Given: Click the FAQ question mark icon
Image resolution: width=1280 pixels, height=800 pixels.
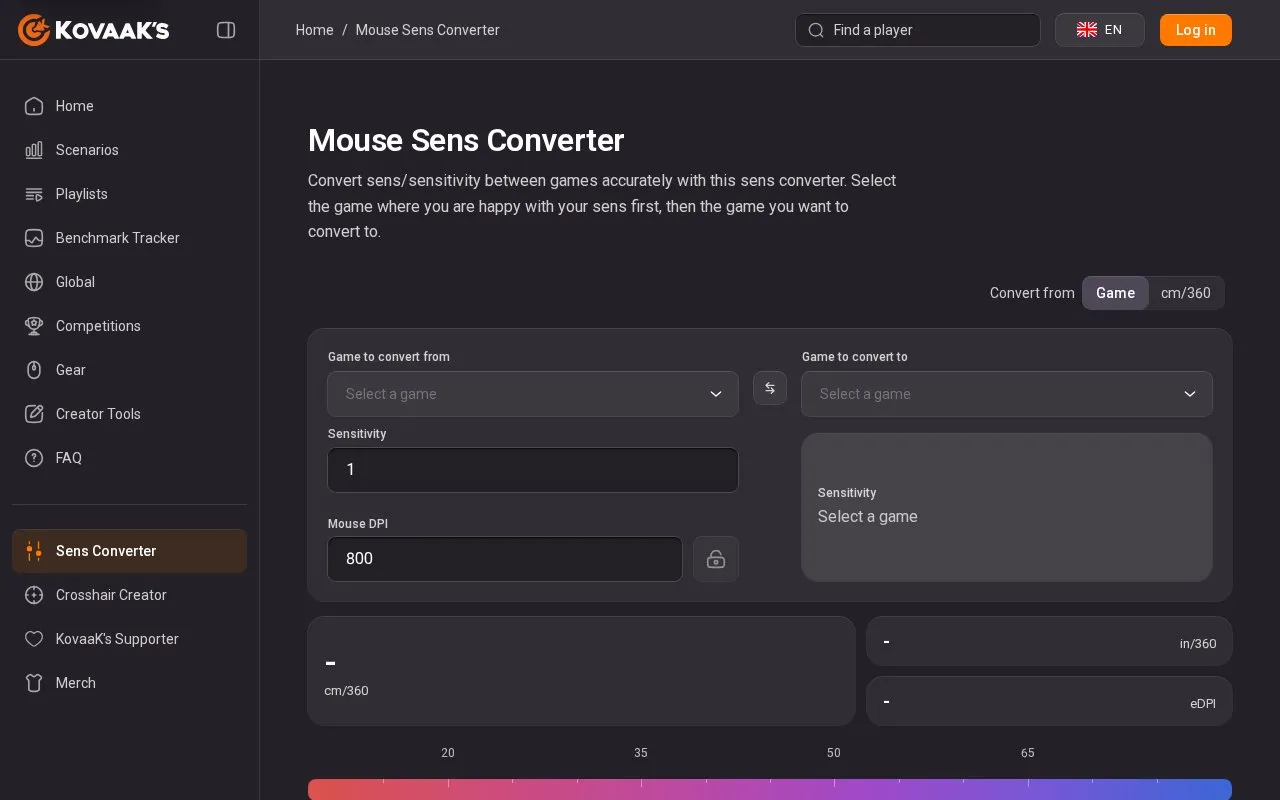Looking at the screenshot, I should [34, 458].
